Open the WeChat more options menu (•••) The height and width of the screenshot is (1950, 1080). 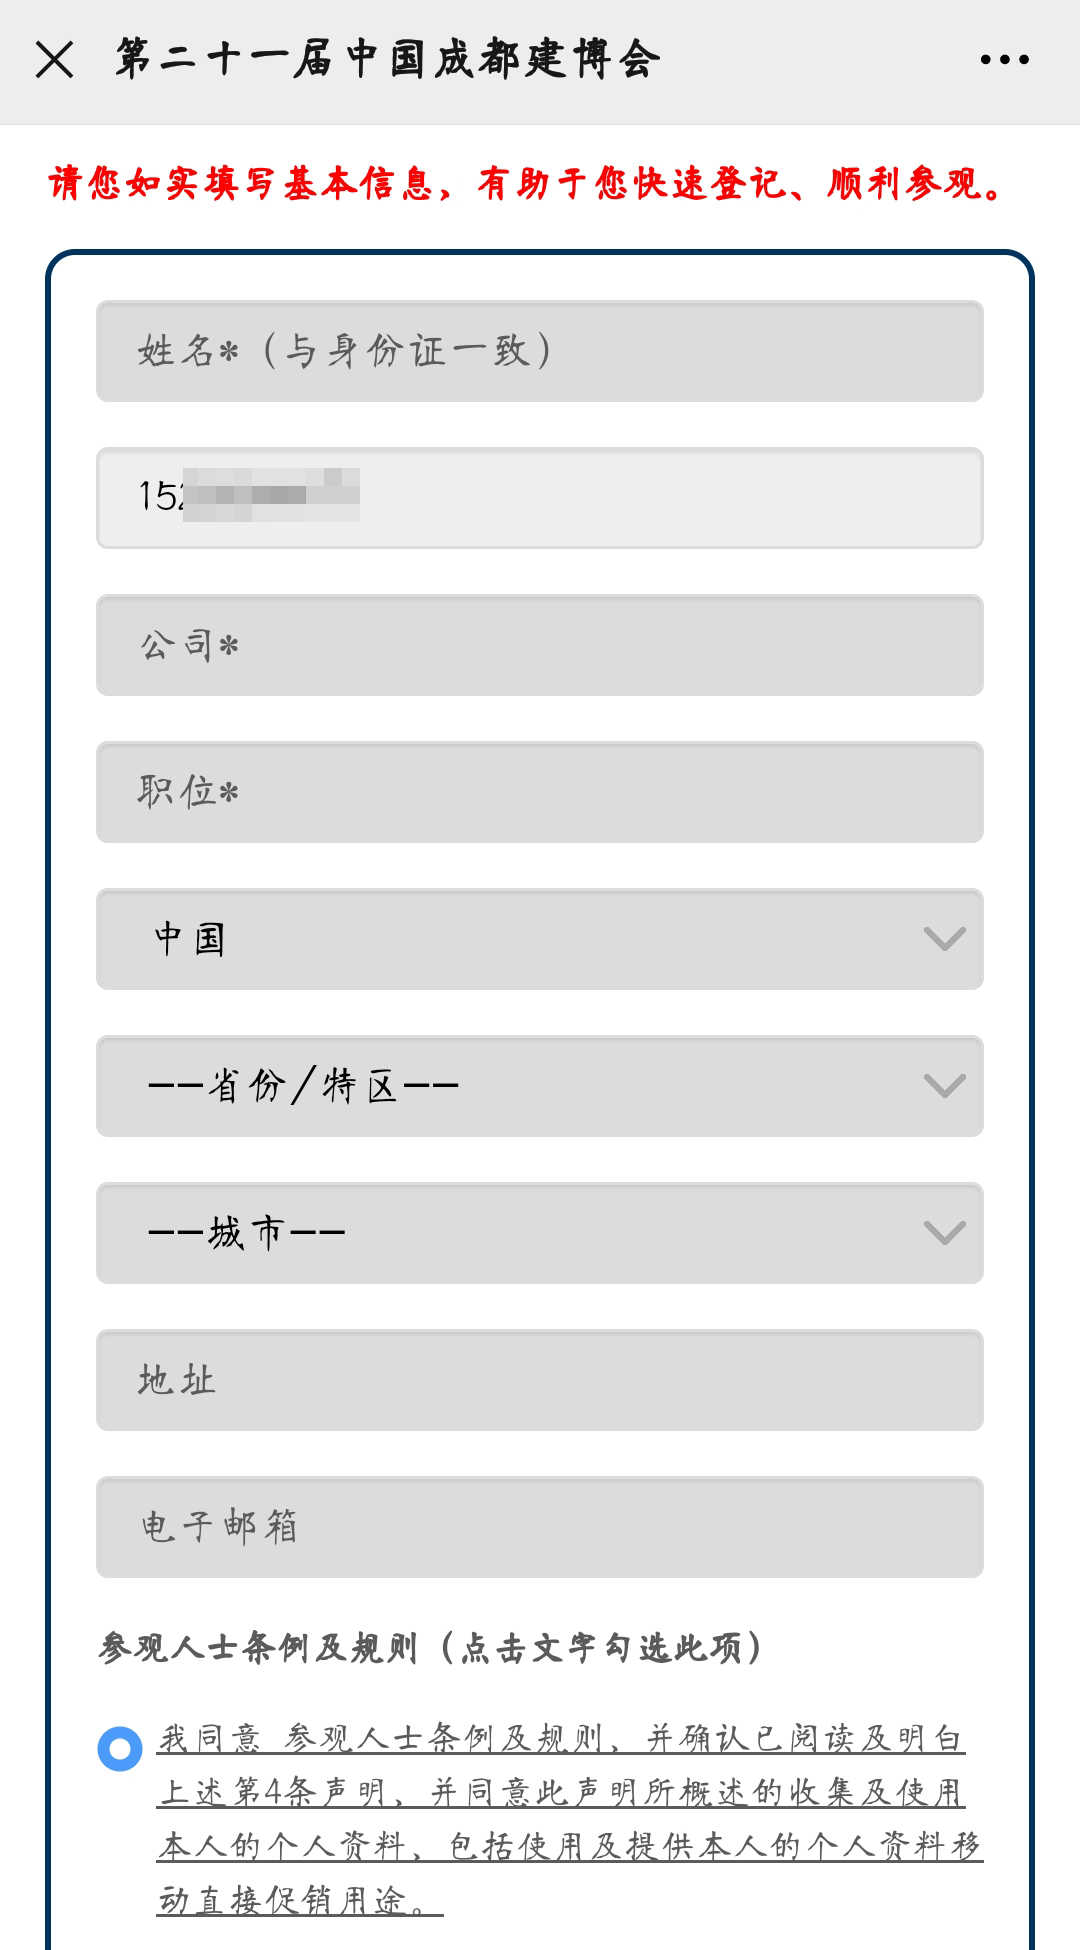tap(1003, 58)
